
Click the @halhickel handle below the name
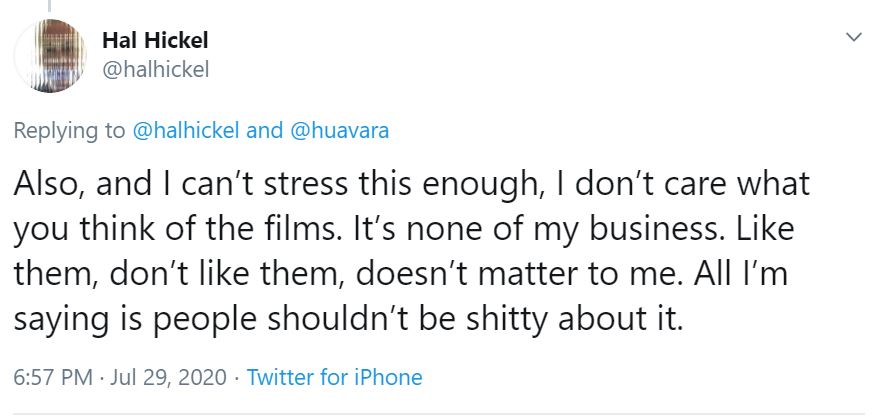(x=156, y=68)
